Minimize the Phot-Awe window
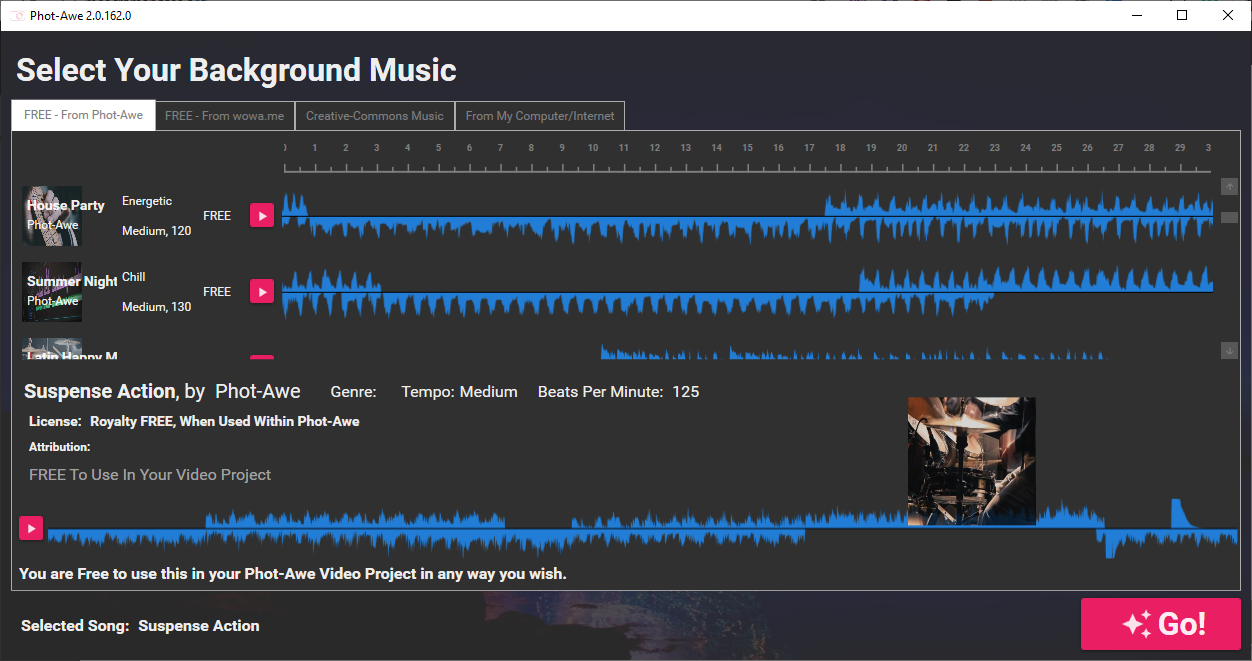The image size is (1252, 661). click(x=1136, y=15)
